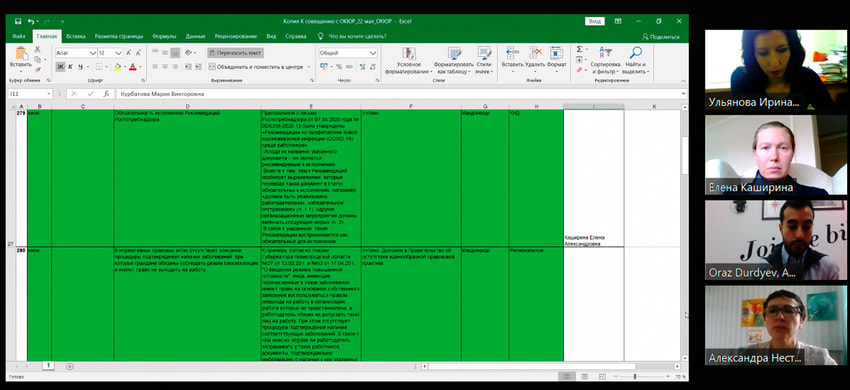Decrease decimal places
This screenshot has width=850, height=390.
[x=372, y=67]
